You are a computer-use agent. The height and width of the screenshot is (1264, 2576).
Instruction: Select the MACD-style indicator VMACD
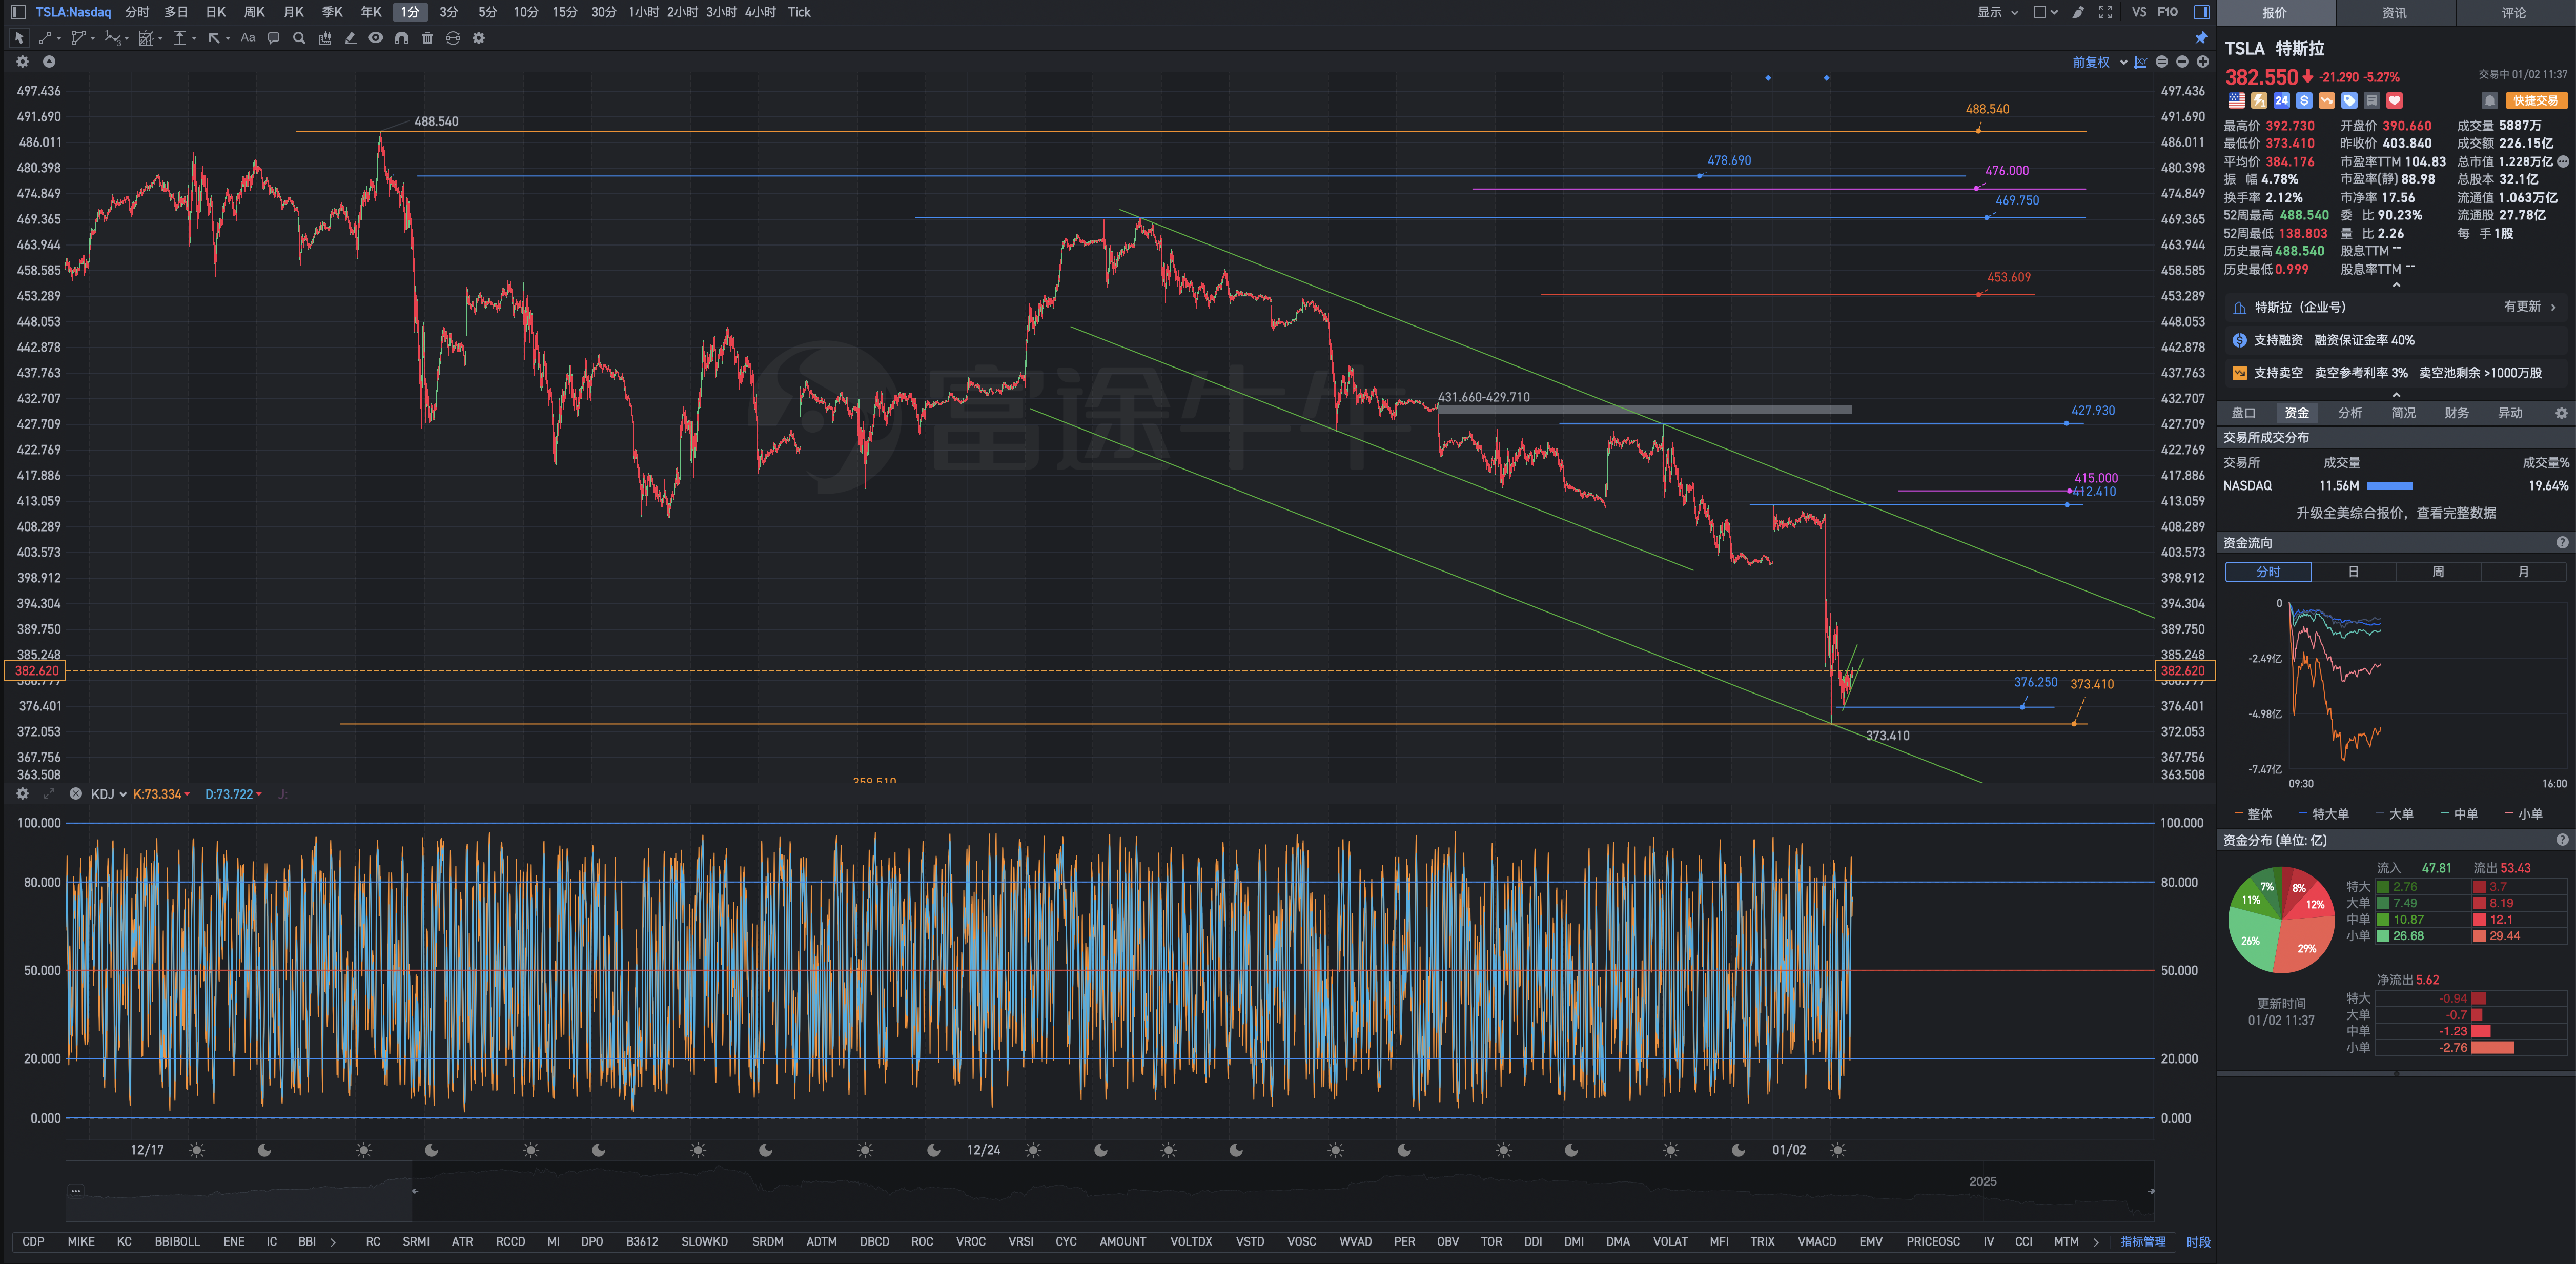1817,1242
